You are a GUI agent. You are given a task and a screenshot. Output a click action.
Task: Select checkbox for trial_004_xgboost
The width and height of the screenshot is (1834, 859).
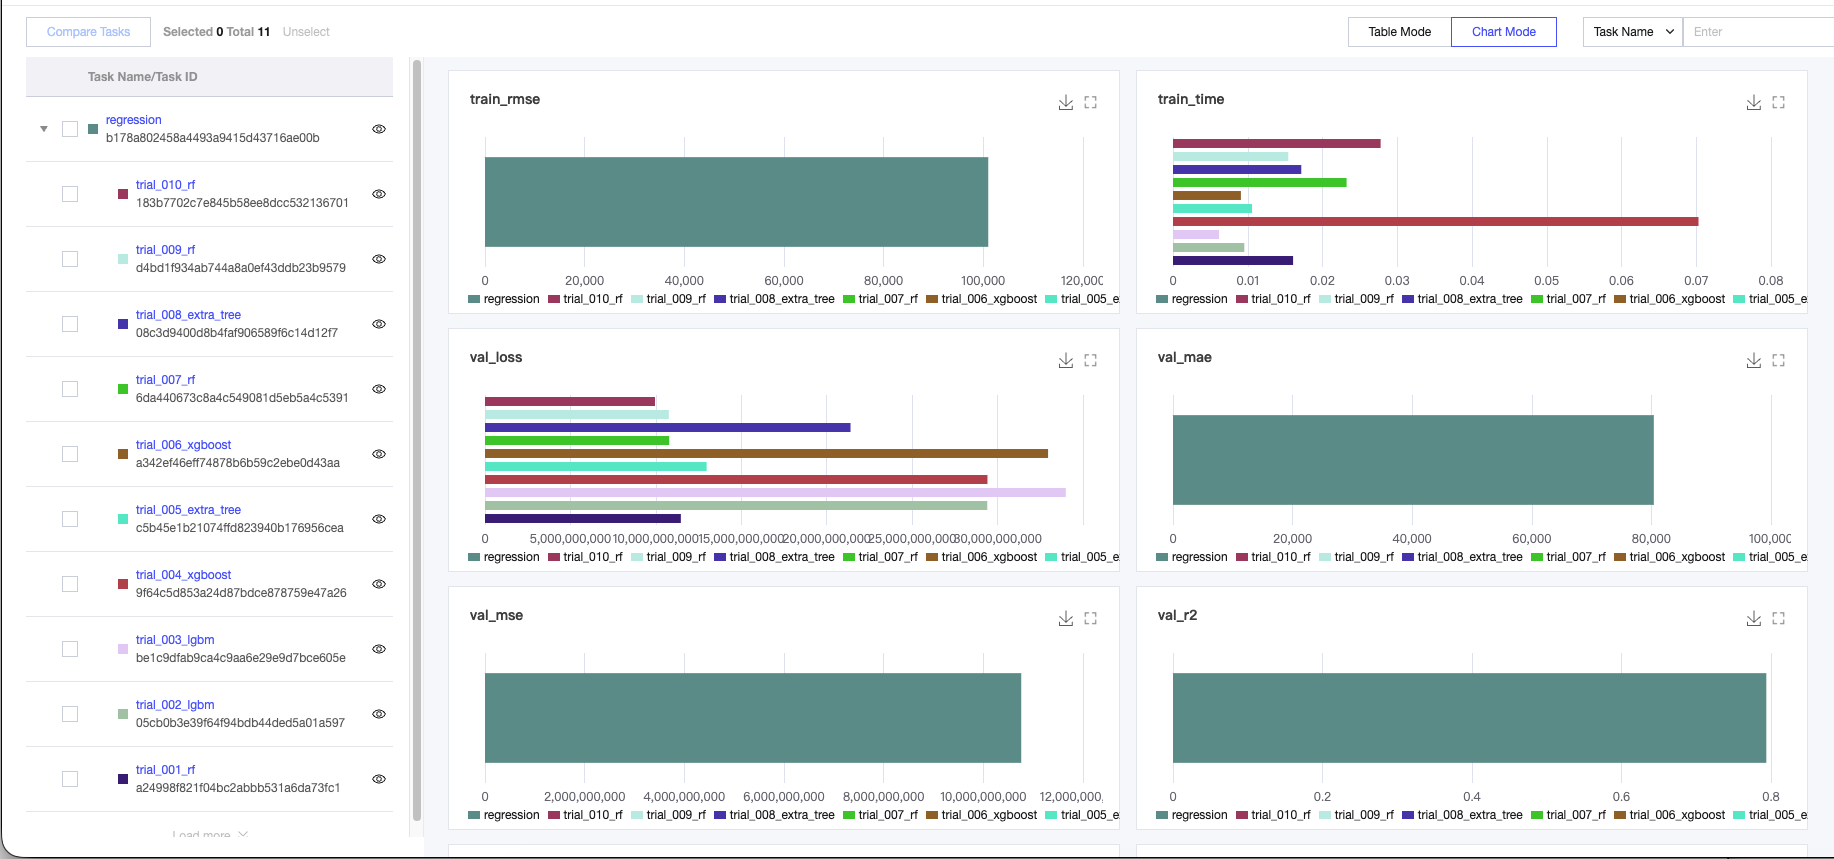tap(70, 584)
